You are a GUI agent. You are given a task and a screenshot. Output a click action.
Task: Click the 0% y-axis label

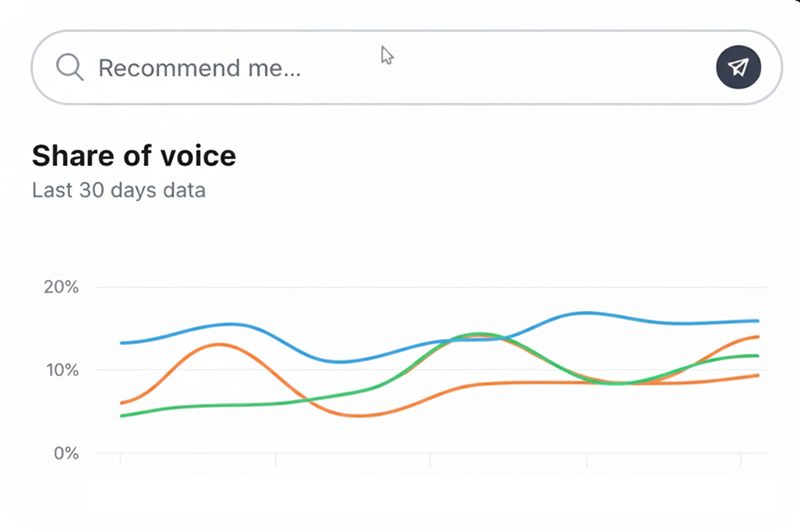pyautogui.click(x=66, y=453)
